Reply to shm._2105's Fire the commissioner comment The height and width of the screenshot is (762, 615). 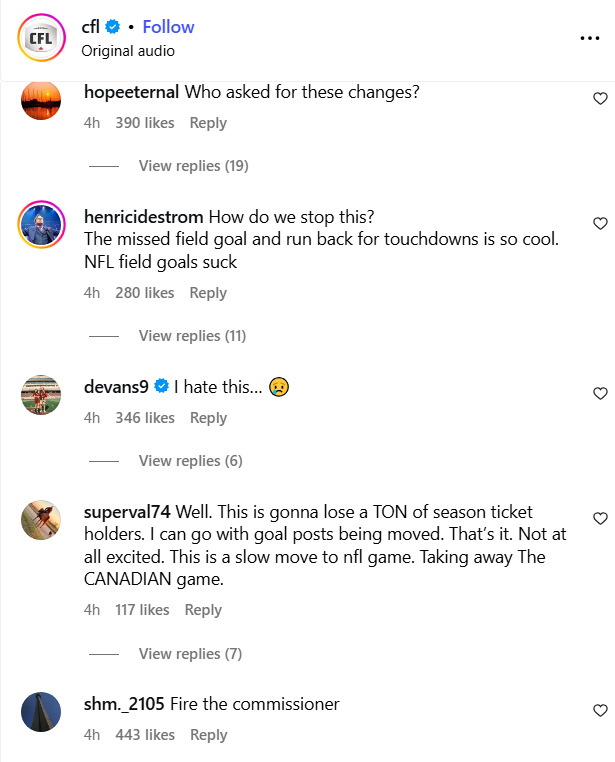[208, 735]
